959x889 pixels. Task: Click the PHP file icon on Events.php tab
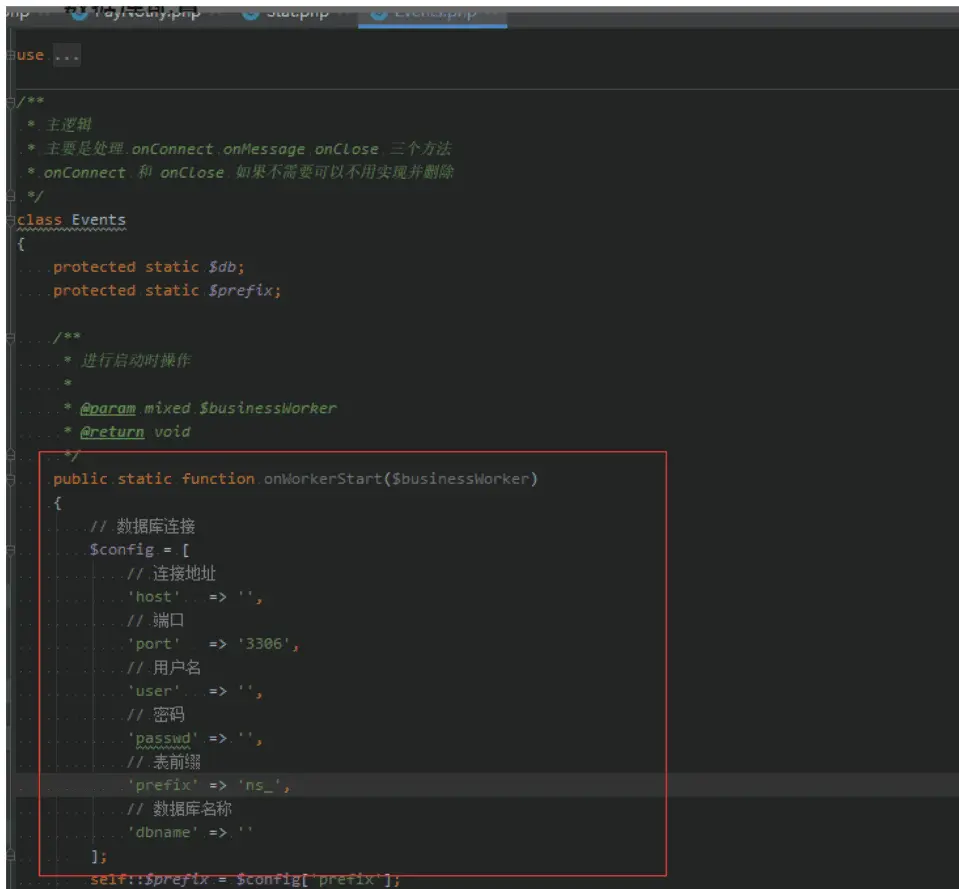click(x=379, y=12)
